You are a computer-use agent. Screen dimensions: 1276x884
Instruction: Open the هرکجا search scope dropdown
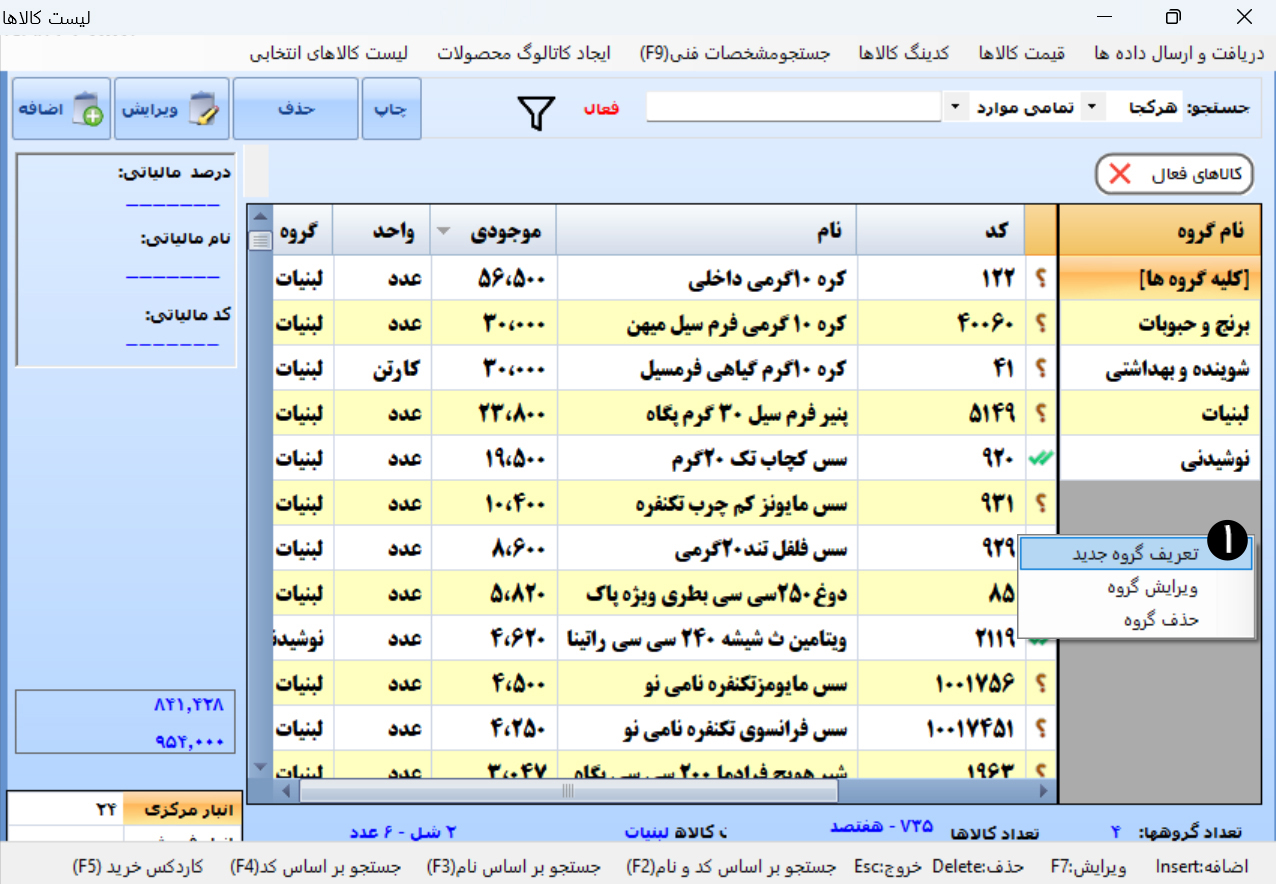pos(1092,107)
